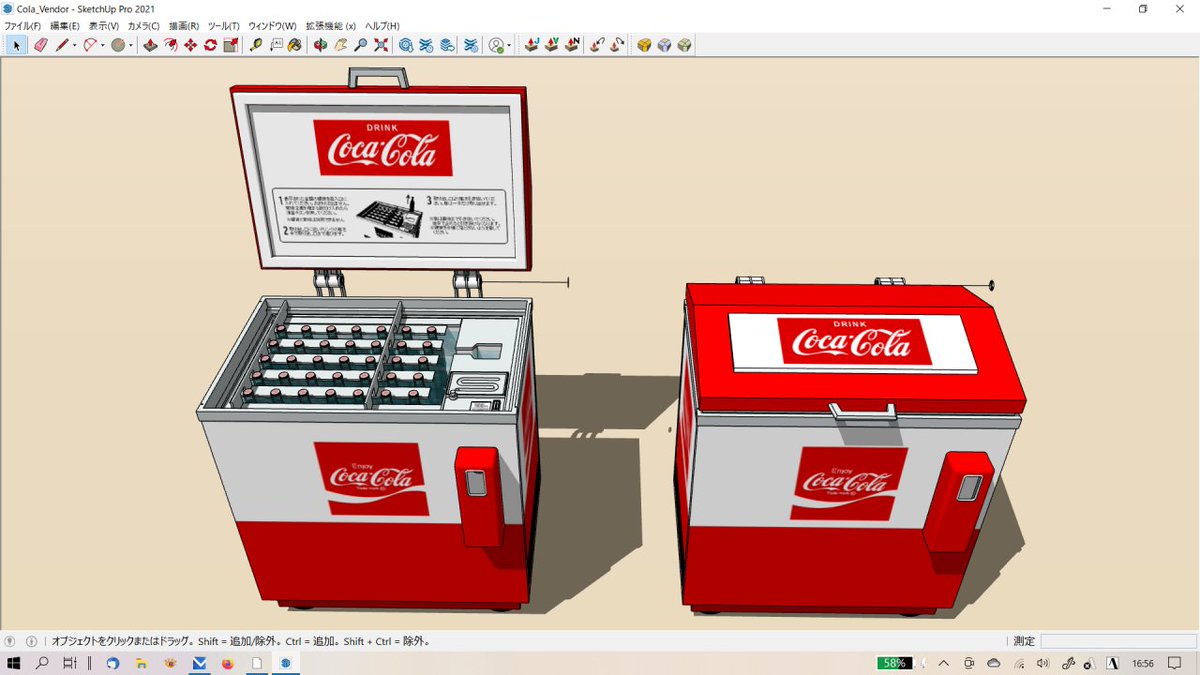Select the Circle shape tool
1200x675 pixels.
pos(117,45)
